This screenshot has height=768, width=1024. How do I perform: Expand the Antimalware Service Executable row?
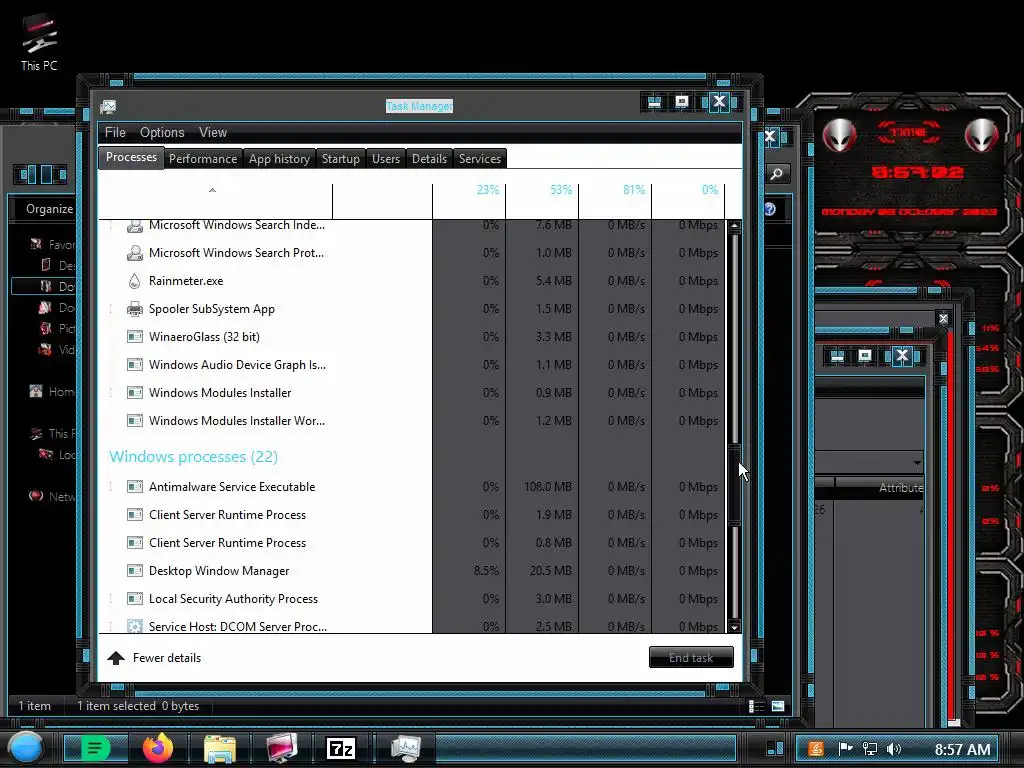(110, 487)
